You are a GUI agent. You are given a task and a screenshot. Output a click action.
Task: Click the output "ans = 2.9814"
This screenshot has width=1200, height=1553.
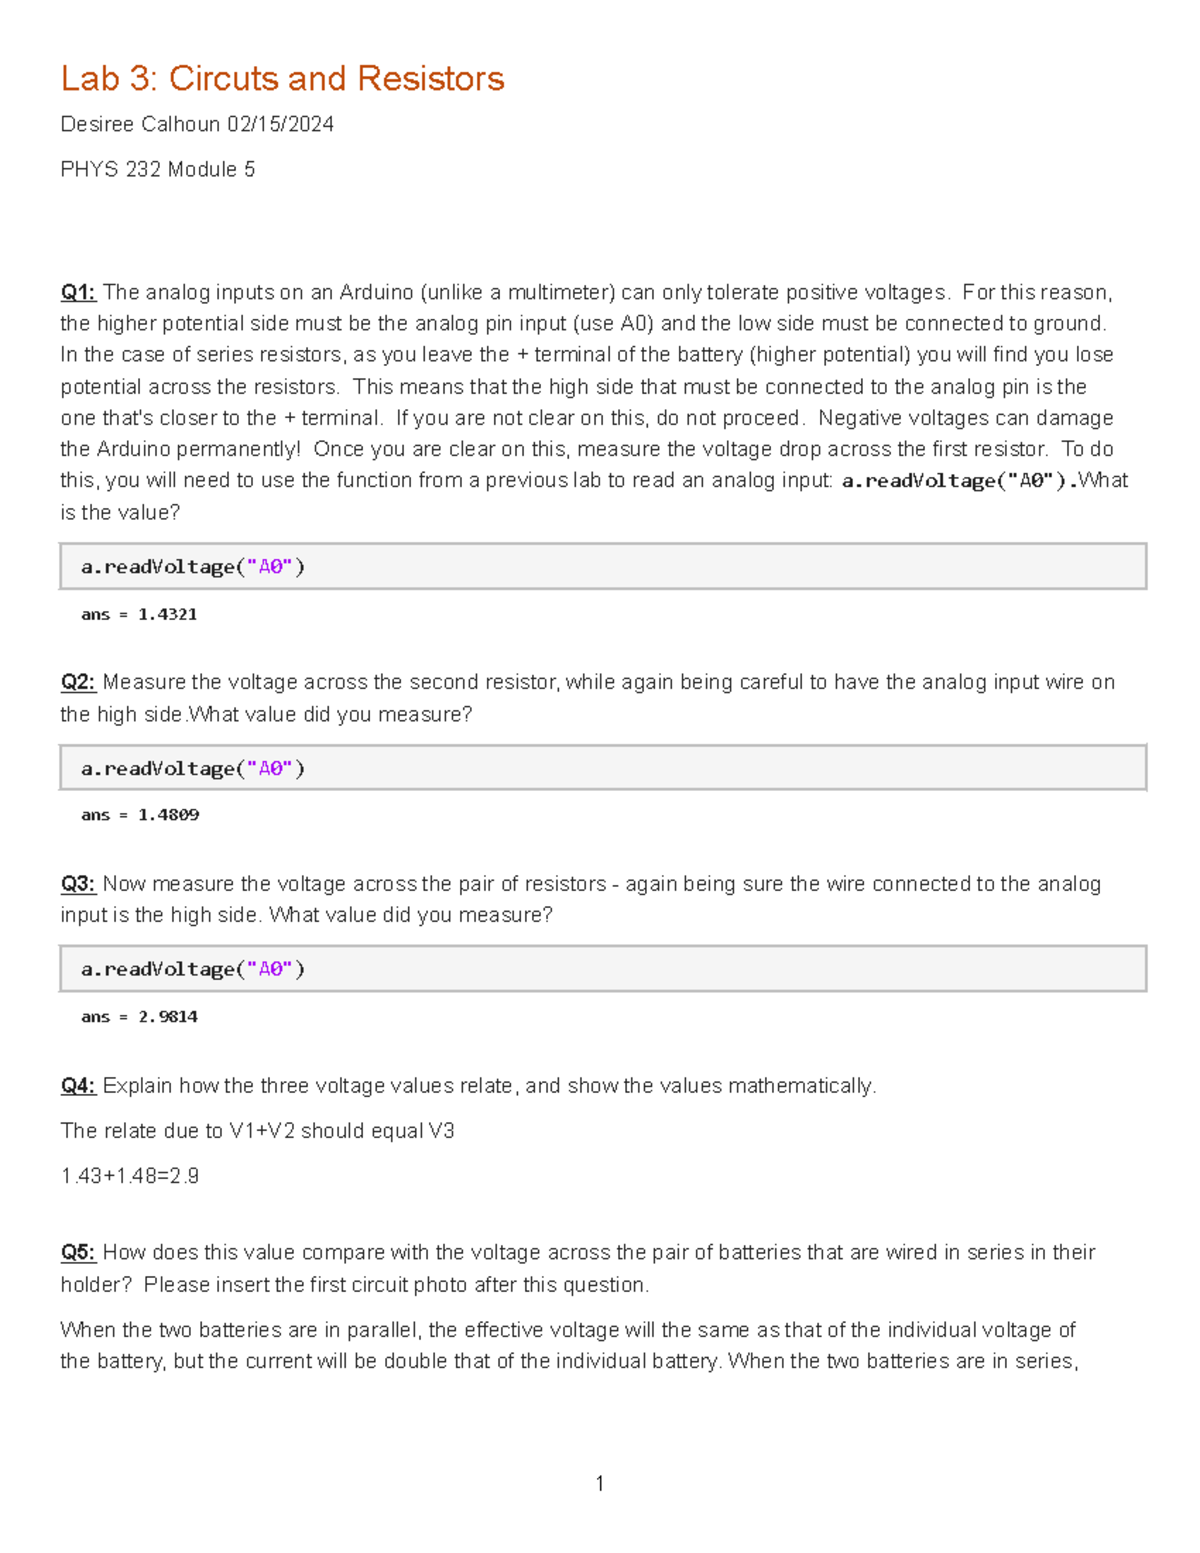coord(139,1017)
